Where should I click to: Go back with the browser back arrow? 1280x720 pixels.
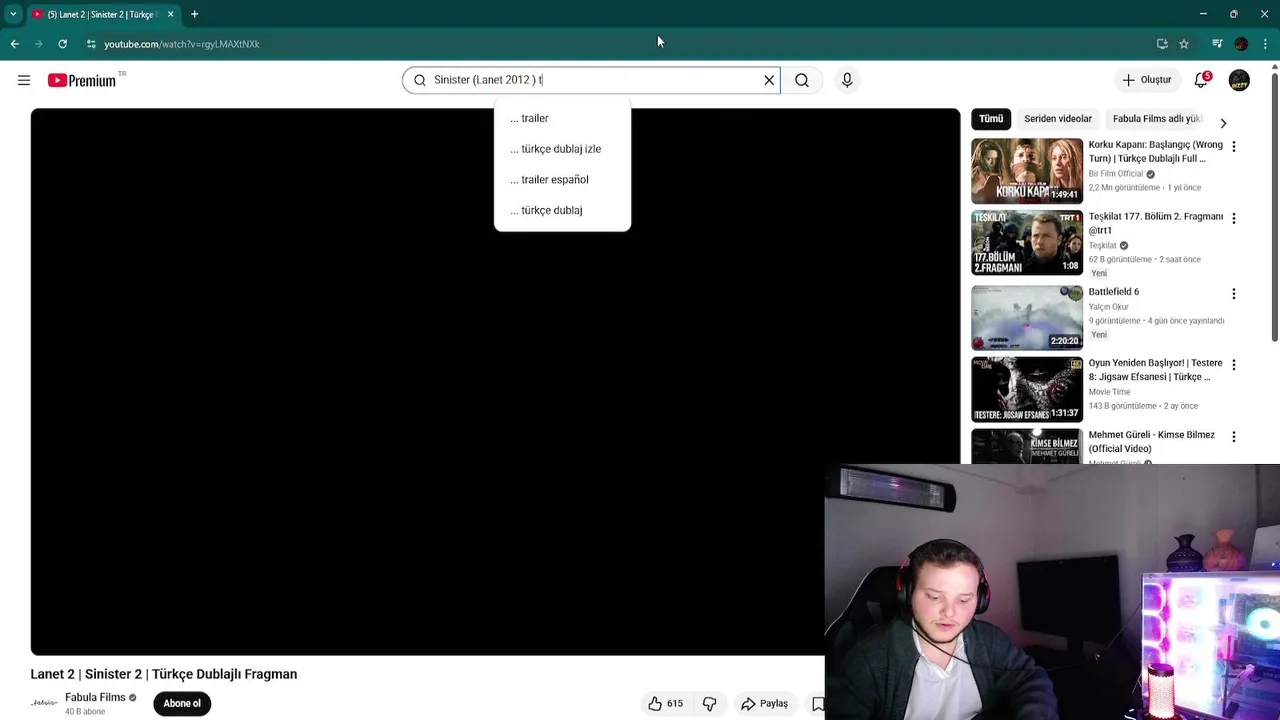[14, 44]
